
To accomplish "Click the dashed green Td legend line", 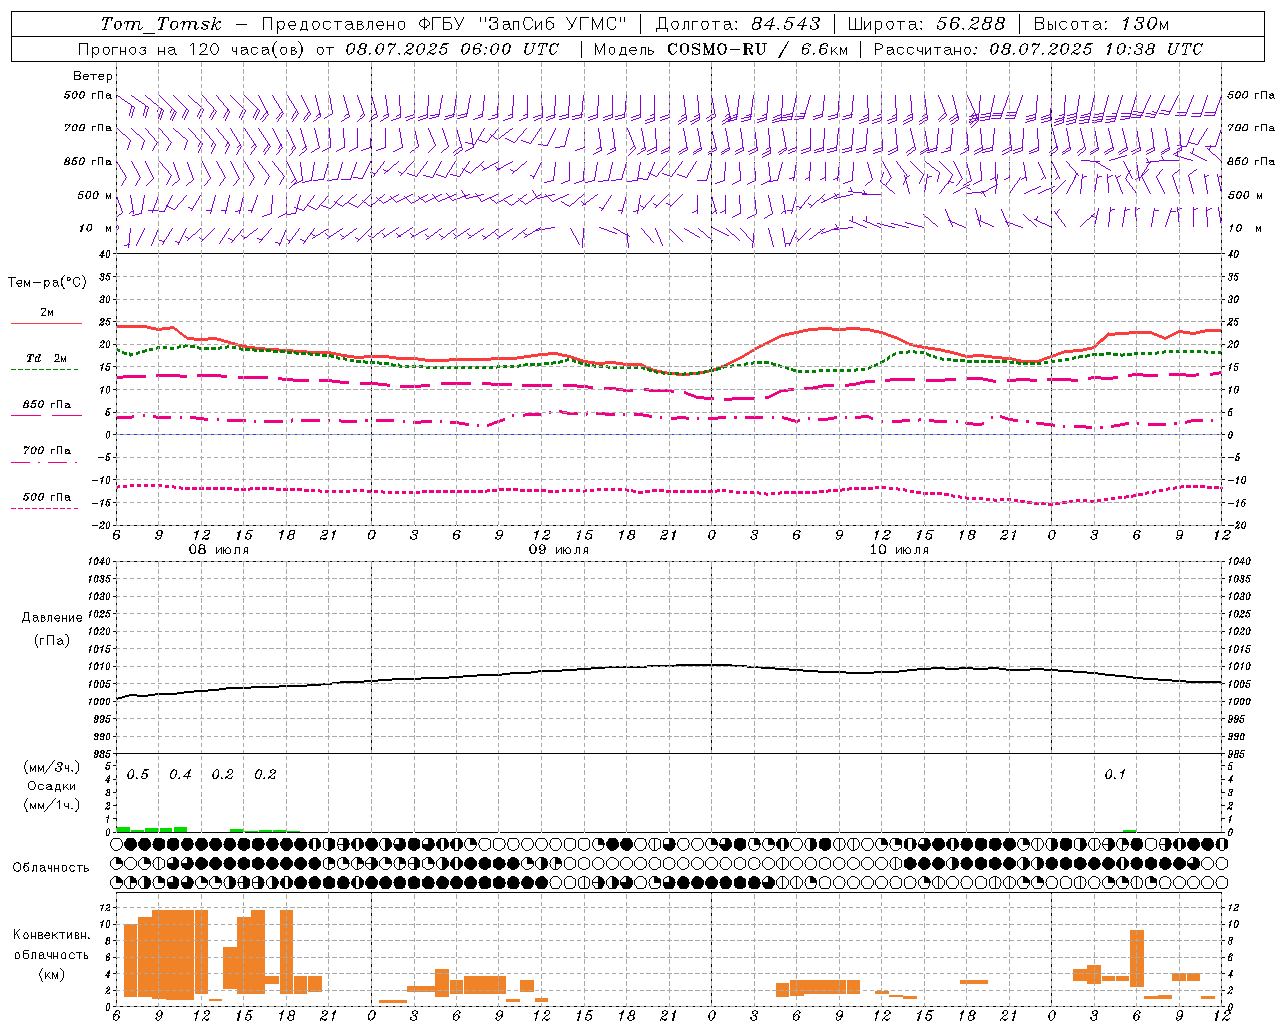I will (44, 370).
